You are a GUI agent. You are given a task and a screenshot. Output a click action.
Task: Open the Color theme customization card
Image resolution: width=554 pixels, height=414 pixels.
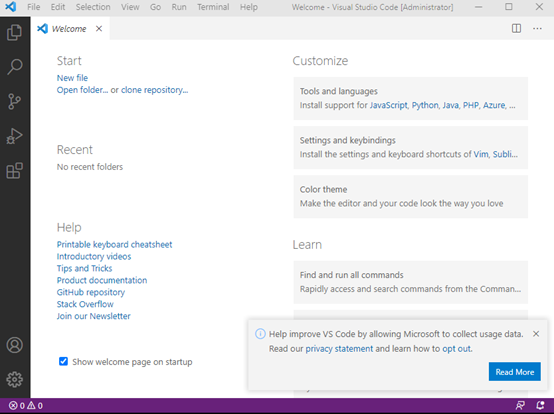click(x=411, y=196)
